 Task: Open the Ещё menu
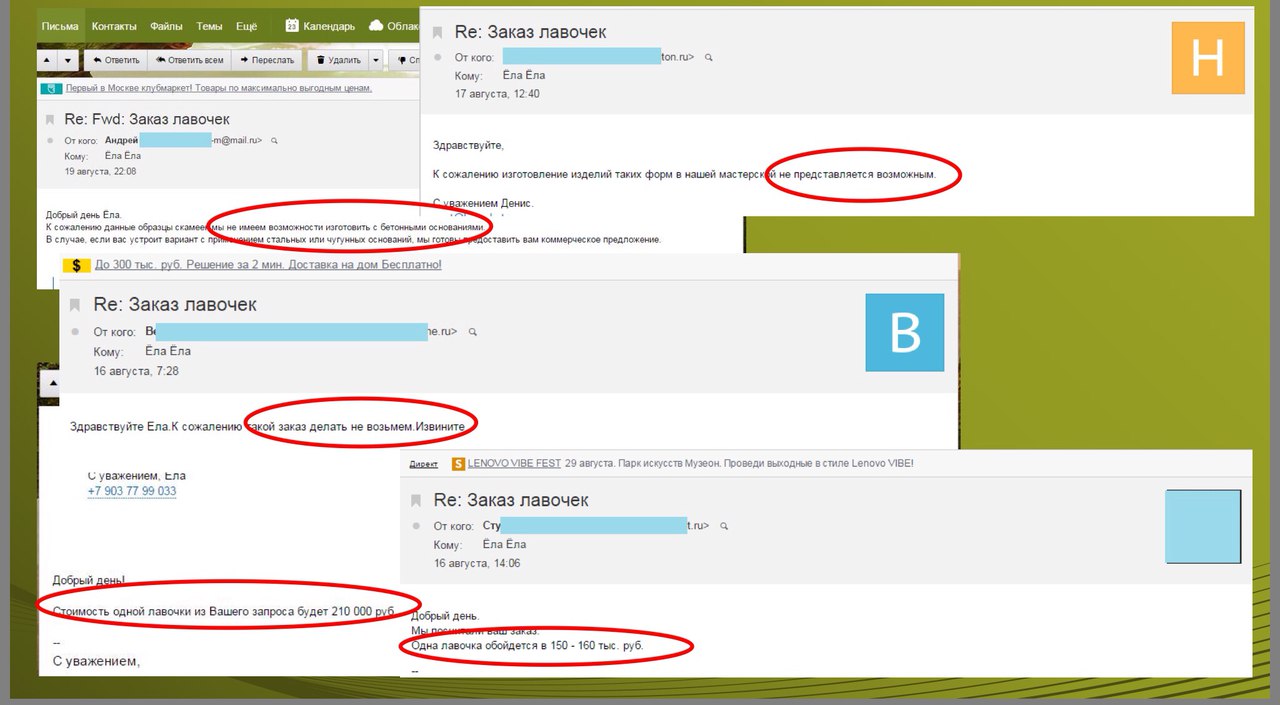pyautogui.click(x=247, y=26)
